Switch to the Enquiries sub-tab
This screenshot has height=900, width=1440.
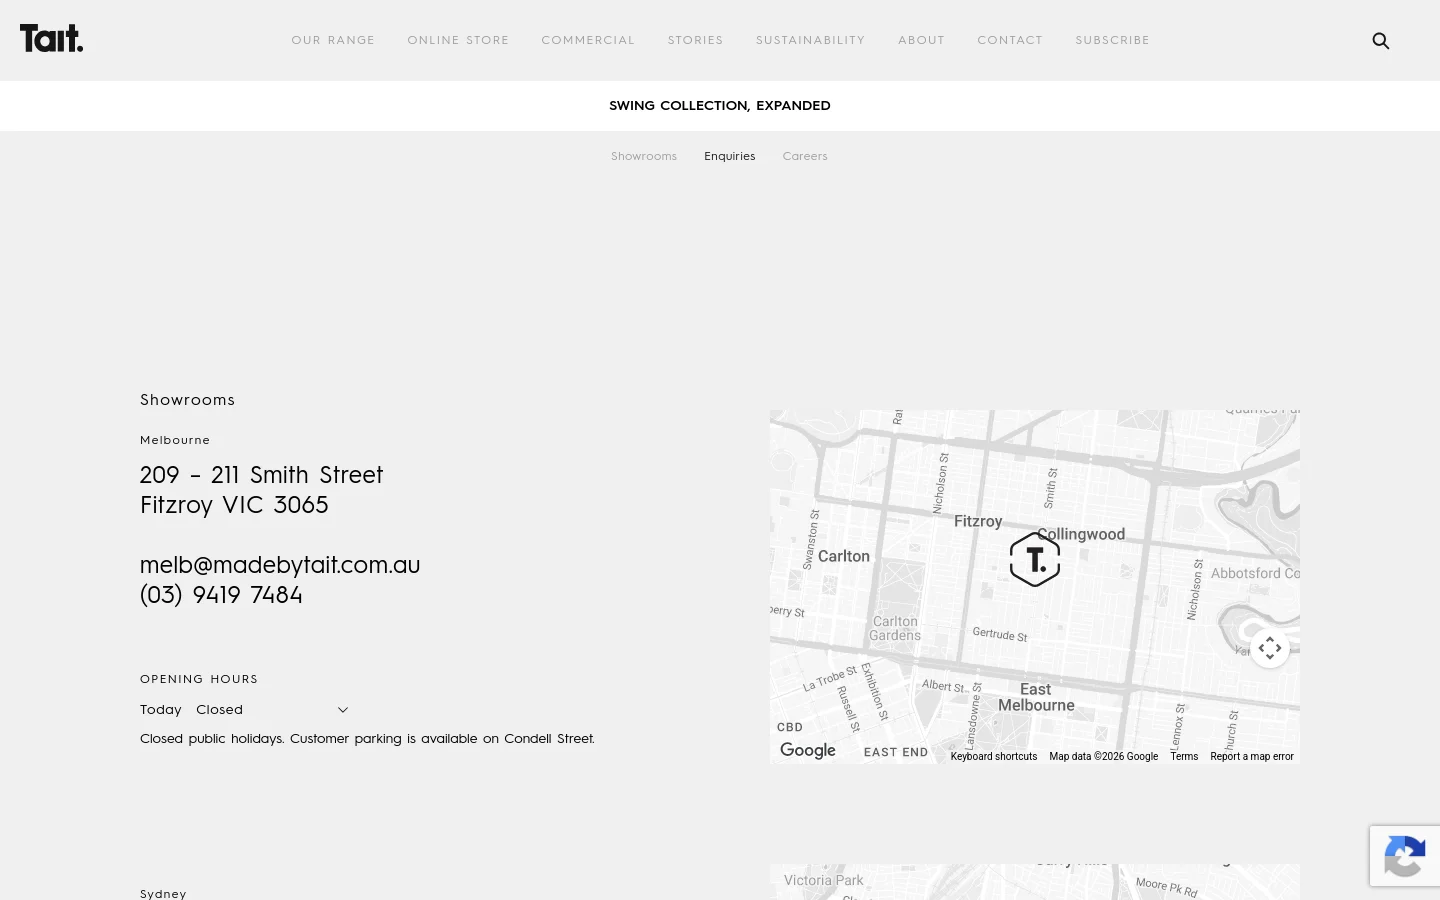pyautogui.click(x=729, y=156)
